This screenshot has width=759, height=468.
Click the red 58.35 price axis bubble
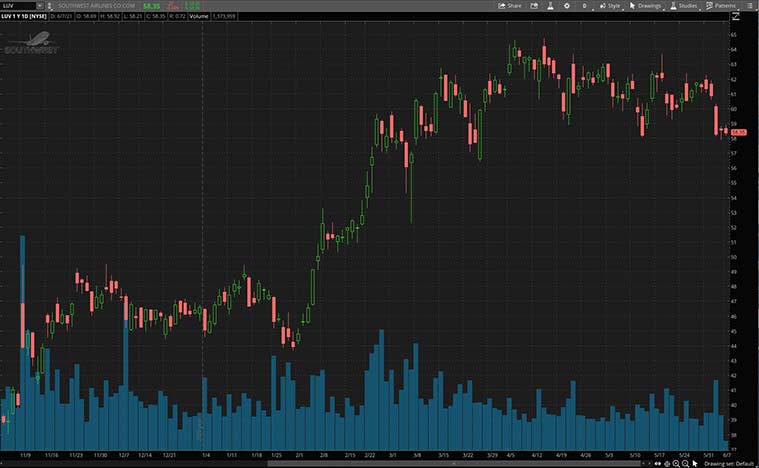coord(738,132)
